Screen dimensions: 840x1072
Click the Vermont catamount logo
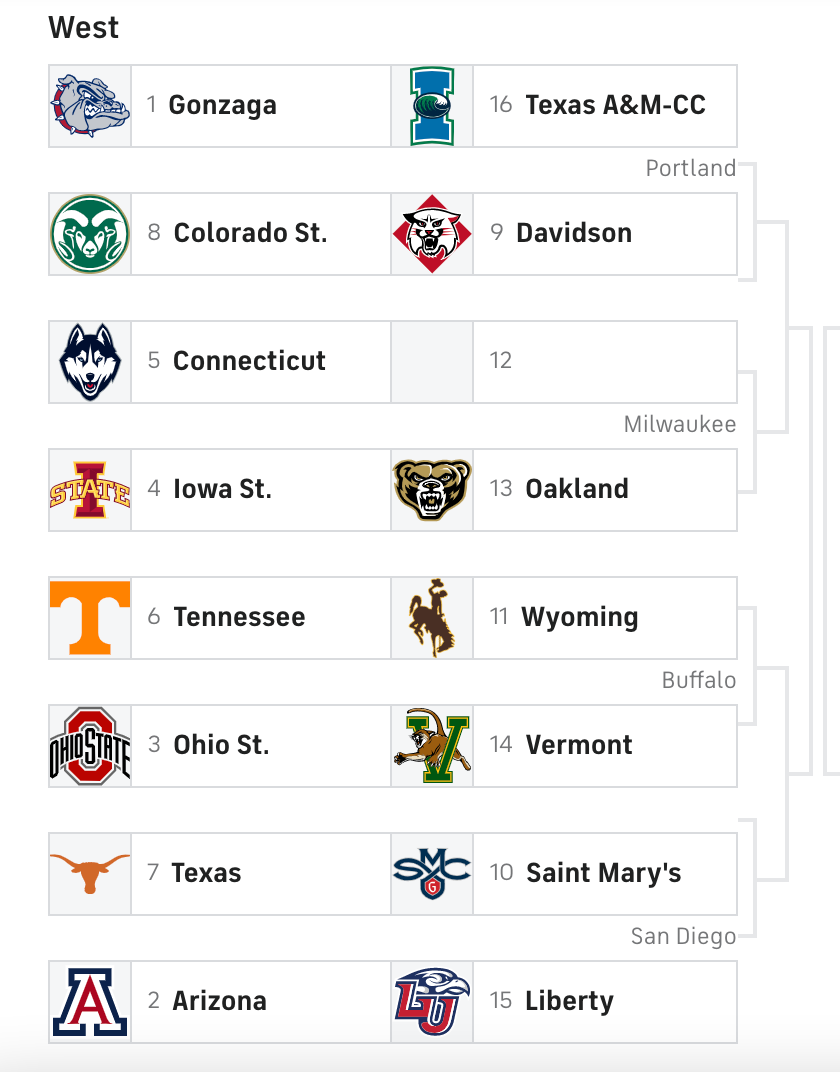432,746
